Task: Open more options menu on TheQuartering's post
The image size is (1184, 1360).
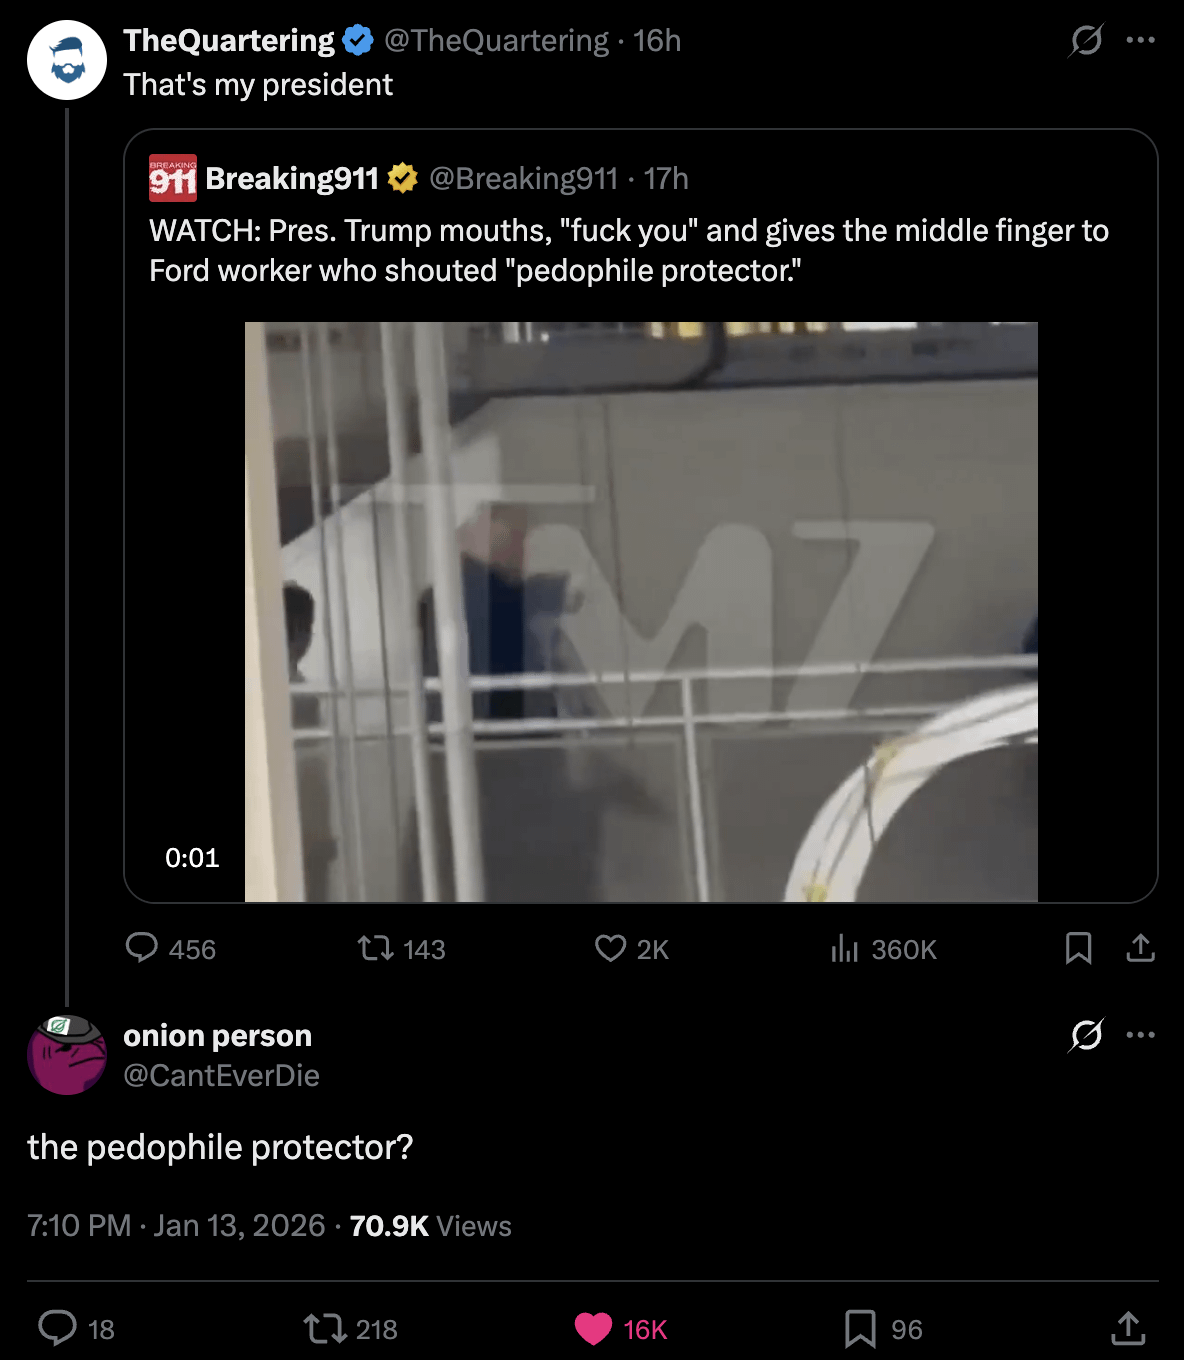Action: click(x=1140, y=40)
